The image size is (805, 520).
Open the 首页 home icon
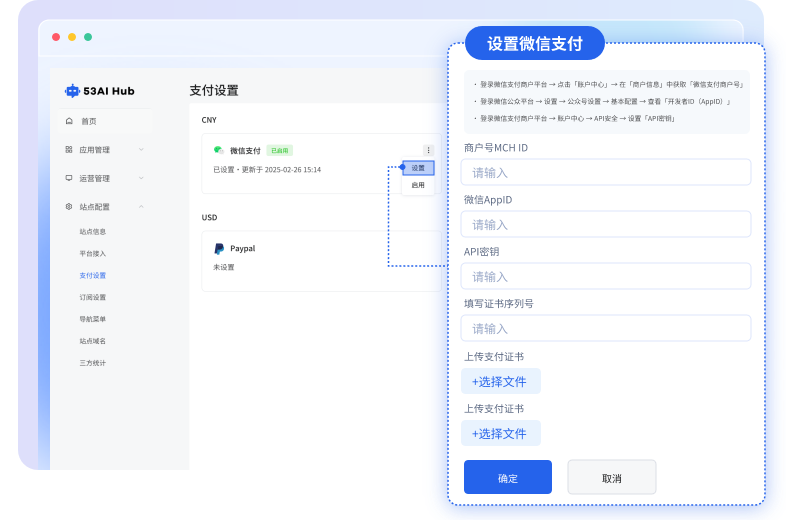(69, 121)
